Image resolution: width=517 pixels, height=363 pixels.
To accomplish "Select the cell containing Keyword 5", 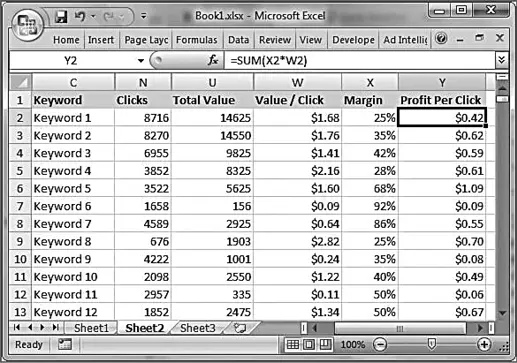I will tap(73, 189).
